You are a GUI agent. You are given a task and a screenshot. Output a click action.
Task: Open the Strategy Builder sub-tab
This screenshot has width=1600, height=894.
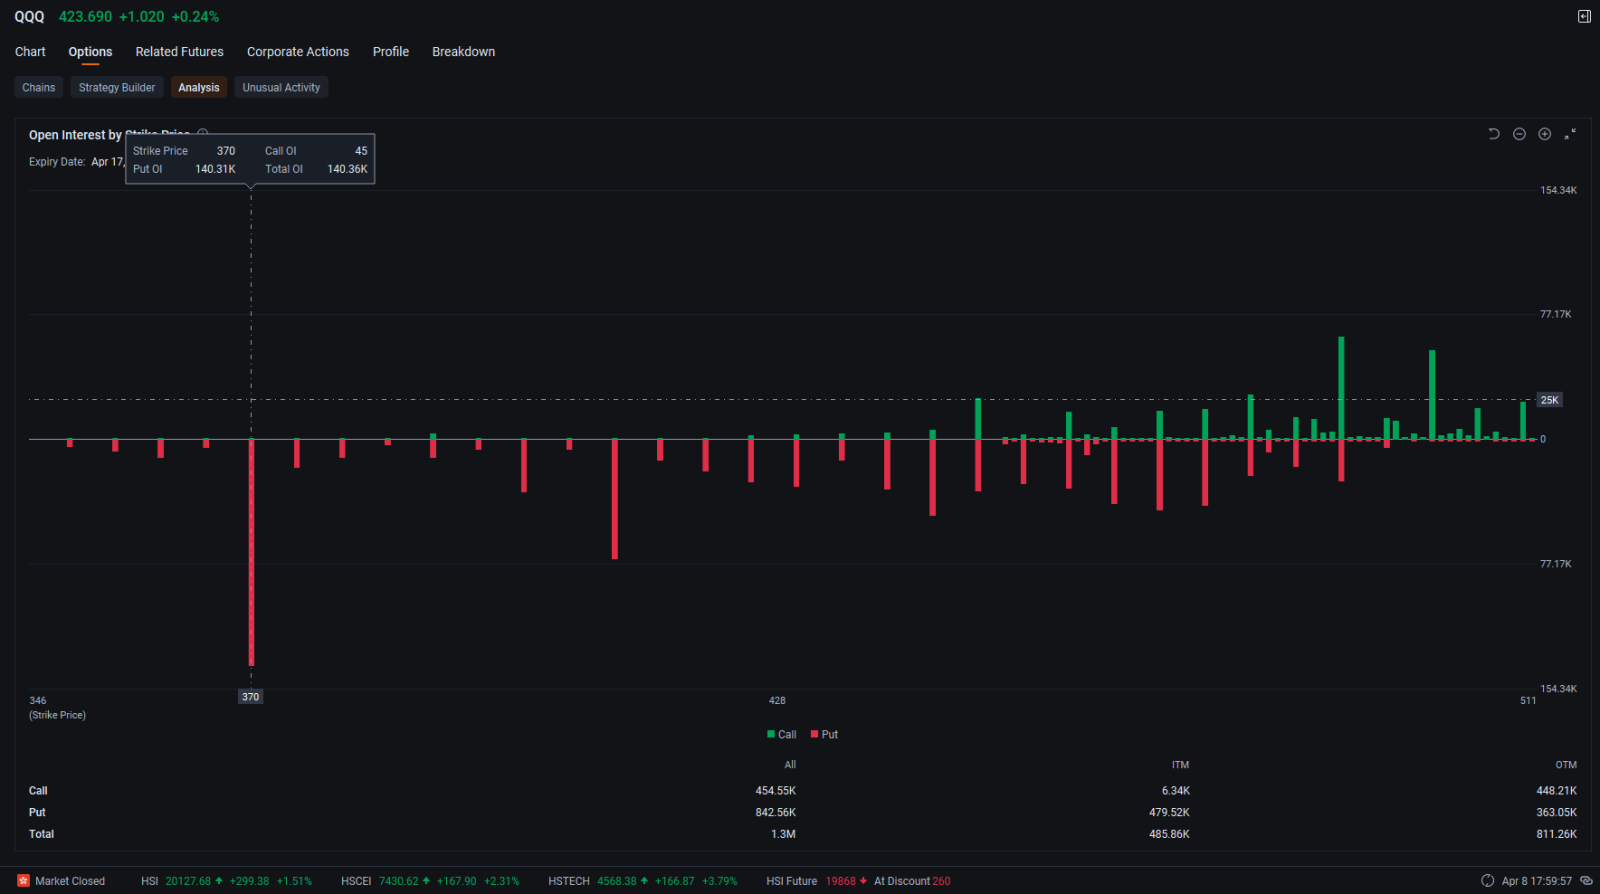(x=117, y=88)
